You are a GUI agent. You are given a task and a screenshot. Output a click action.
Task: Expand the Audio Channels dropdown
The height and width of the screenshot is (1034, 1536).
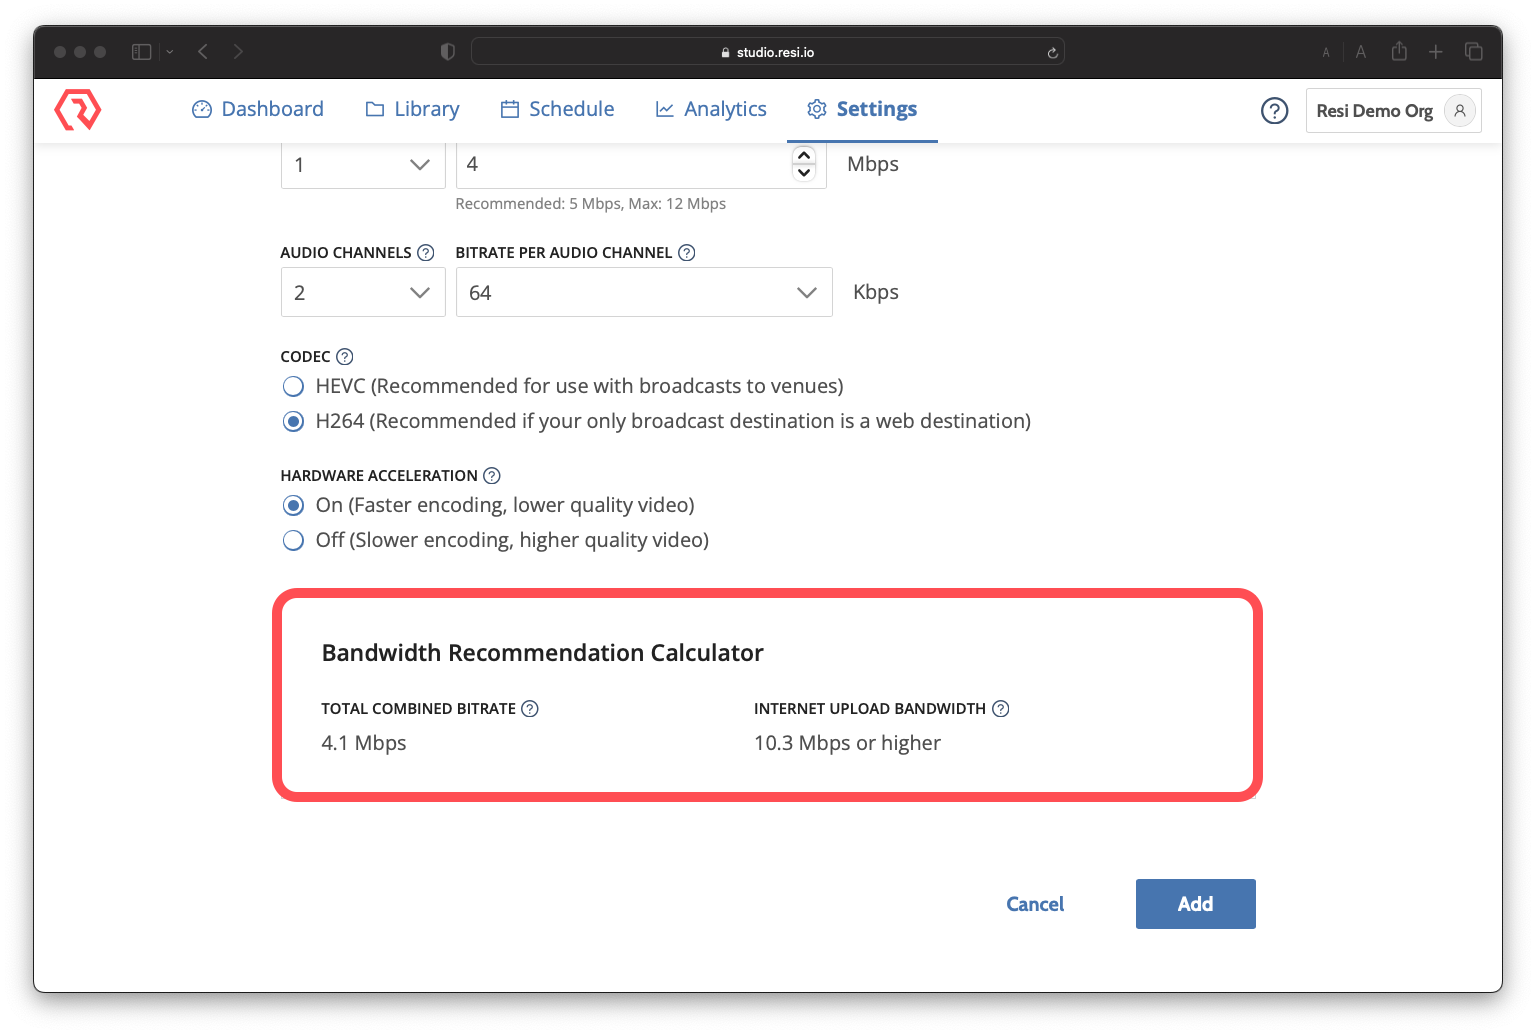coord(362,293)
